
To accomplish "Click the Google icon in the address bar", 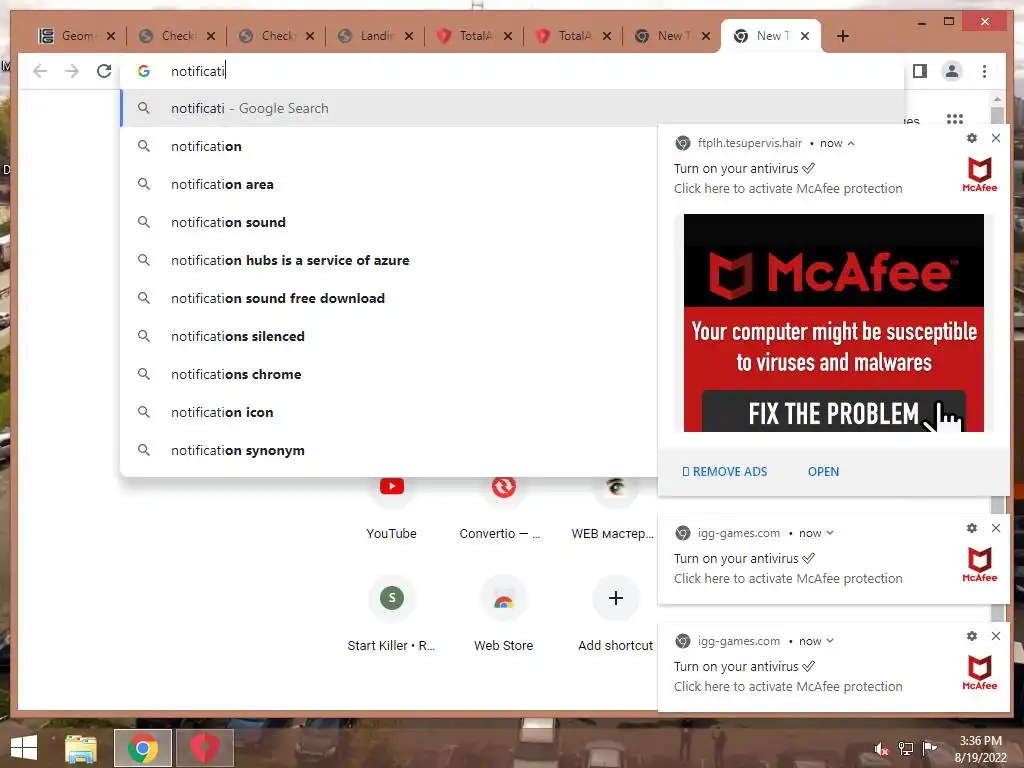I will pyautogui.click(x=144, y=71).
